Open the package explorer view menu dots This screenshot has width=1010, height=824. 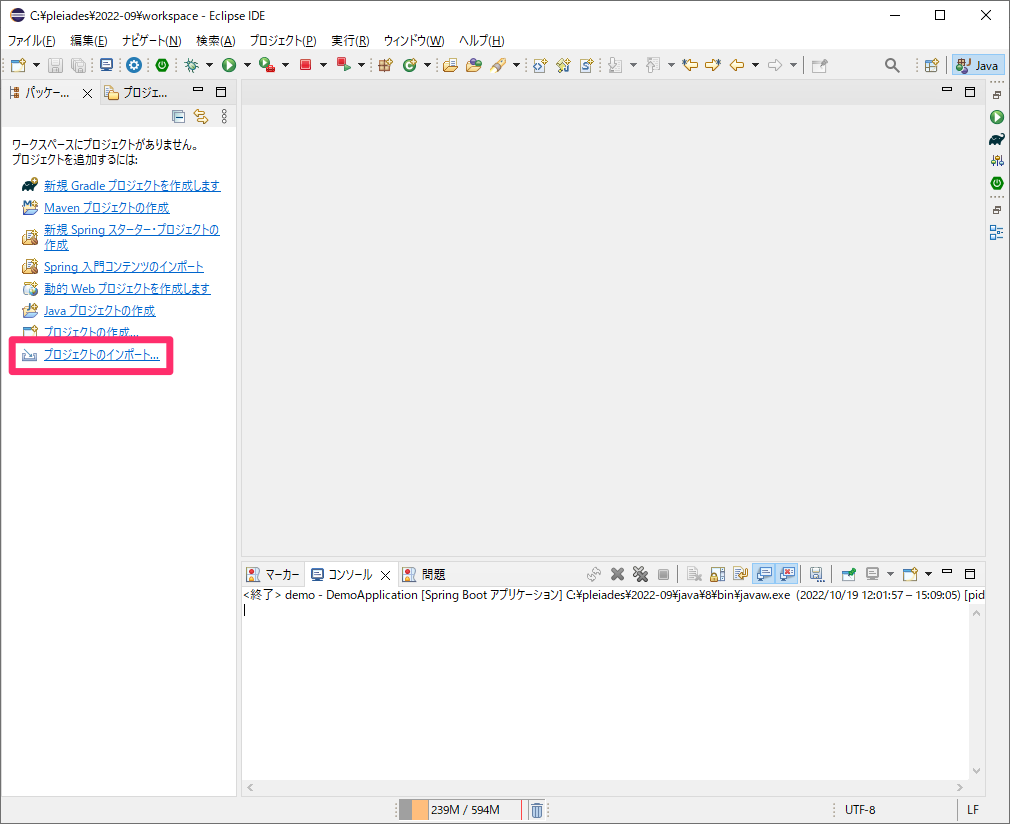tap(224, 116)
